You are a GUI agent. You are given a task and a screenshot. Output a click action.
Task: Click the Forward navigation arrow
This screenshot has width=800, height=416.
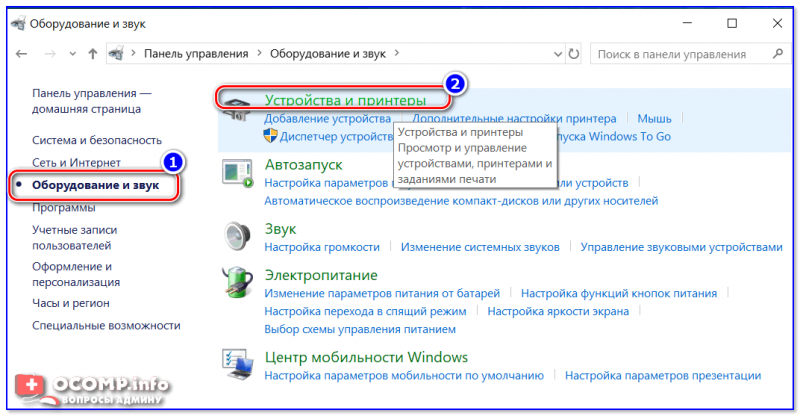(49, 54)
